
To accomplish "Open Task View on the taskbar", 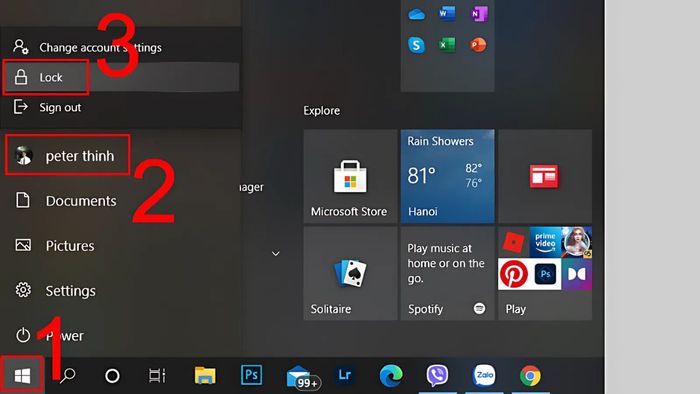I will pos(157,376).
